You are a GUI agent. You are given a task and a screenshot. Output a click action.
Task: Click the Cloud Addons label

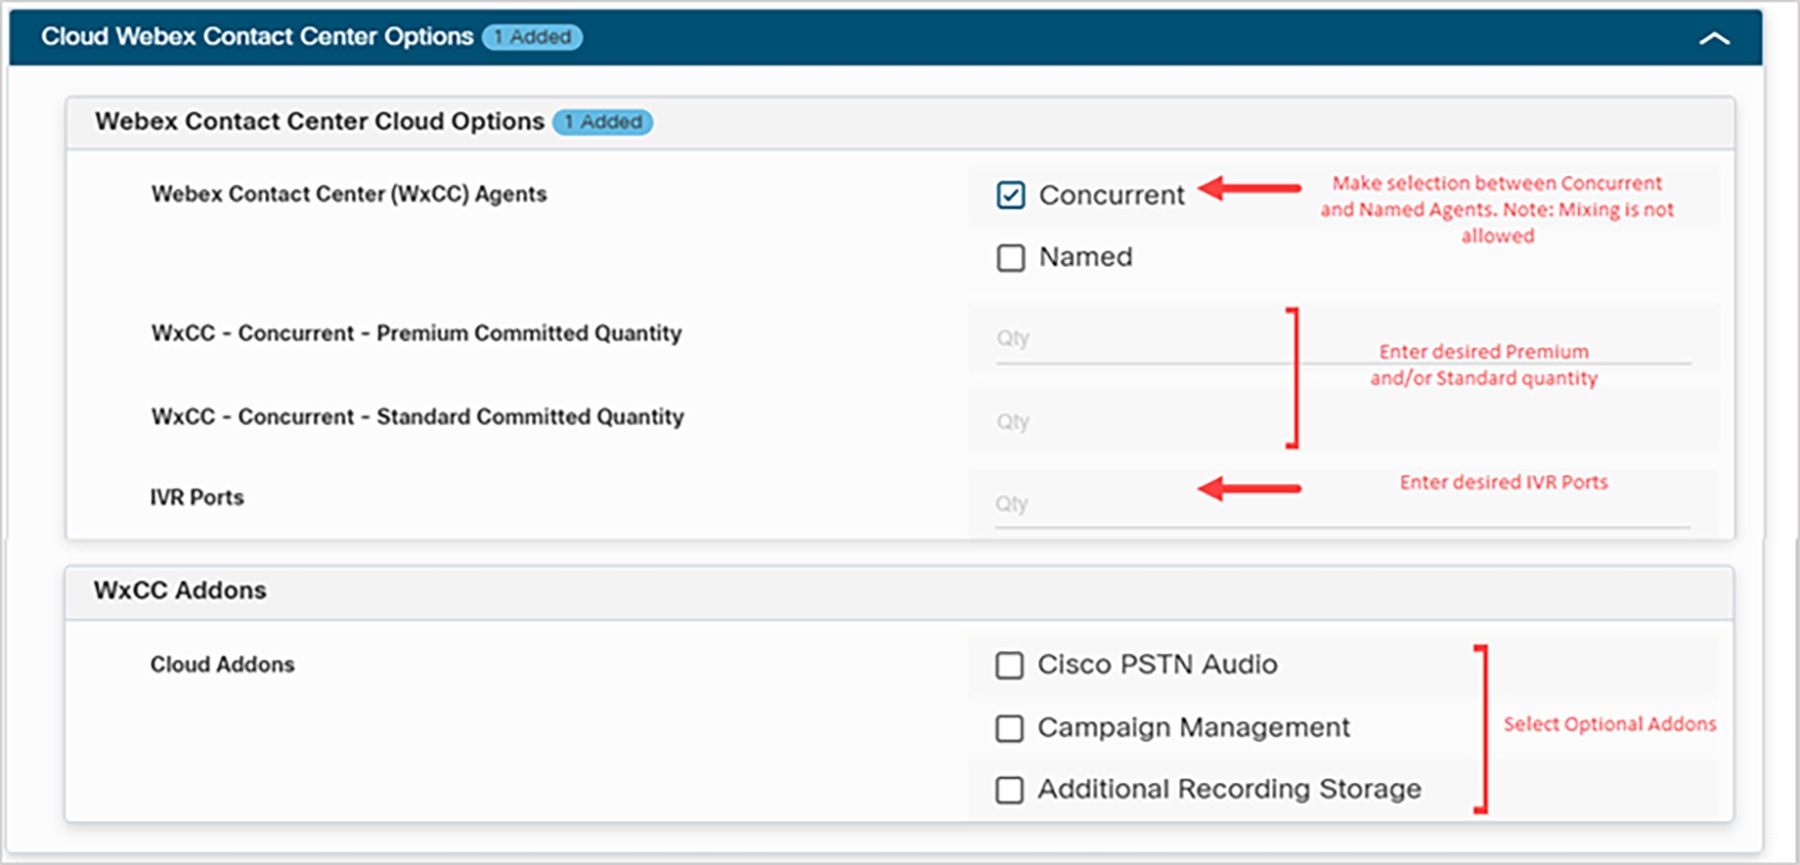[222, 664]
